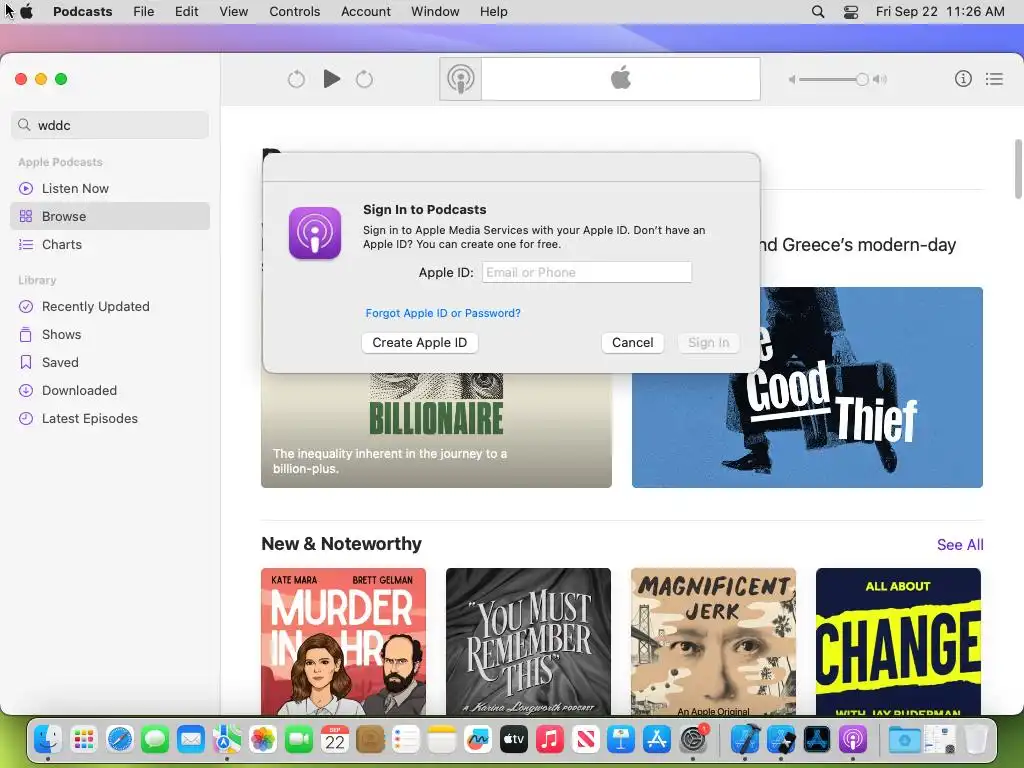Open Recently Updated in the Library
Image resolution: width=1024 pixels, height=768 pixels.
click(x=110, y=306)
